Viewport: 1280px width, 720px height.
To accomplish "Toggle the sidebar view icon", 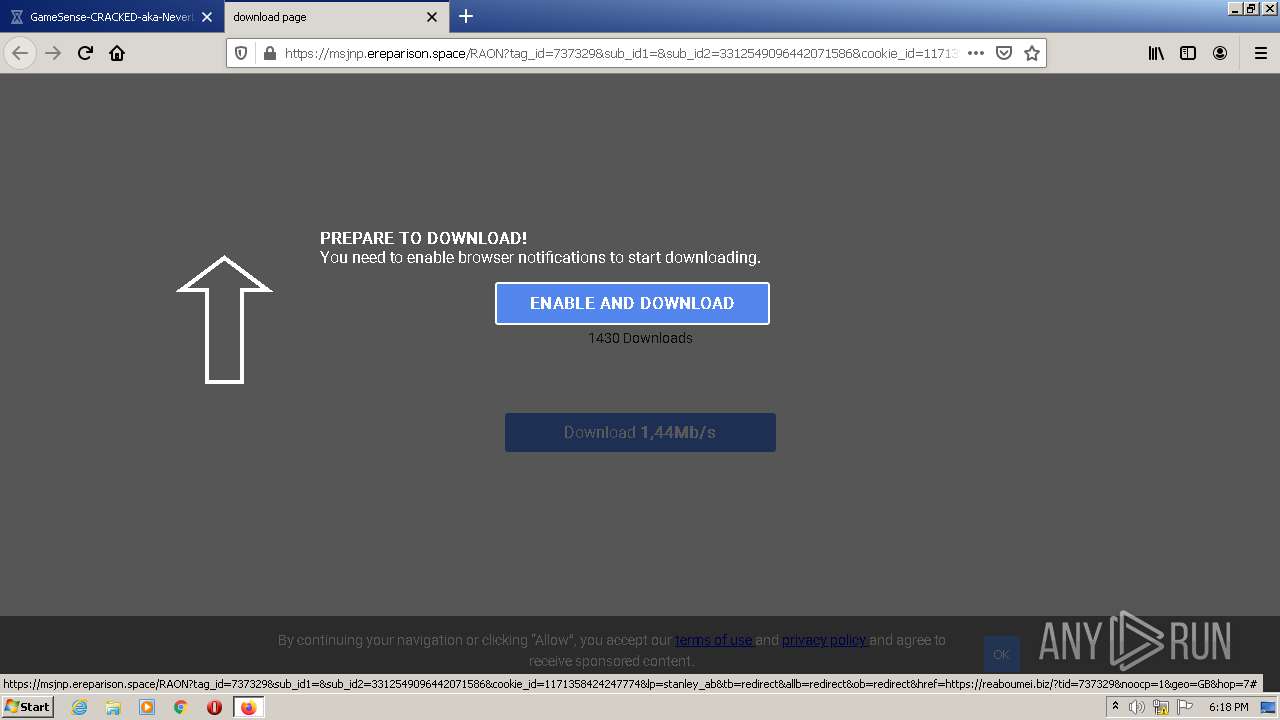I will (x=1188, y=53).
